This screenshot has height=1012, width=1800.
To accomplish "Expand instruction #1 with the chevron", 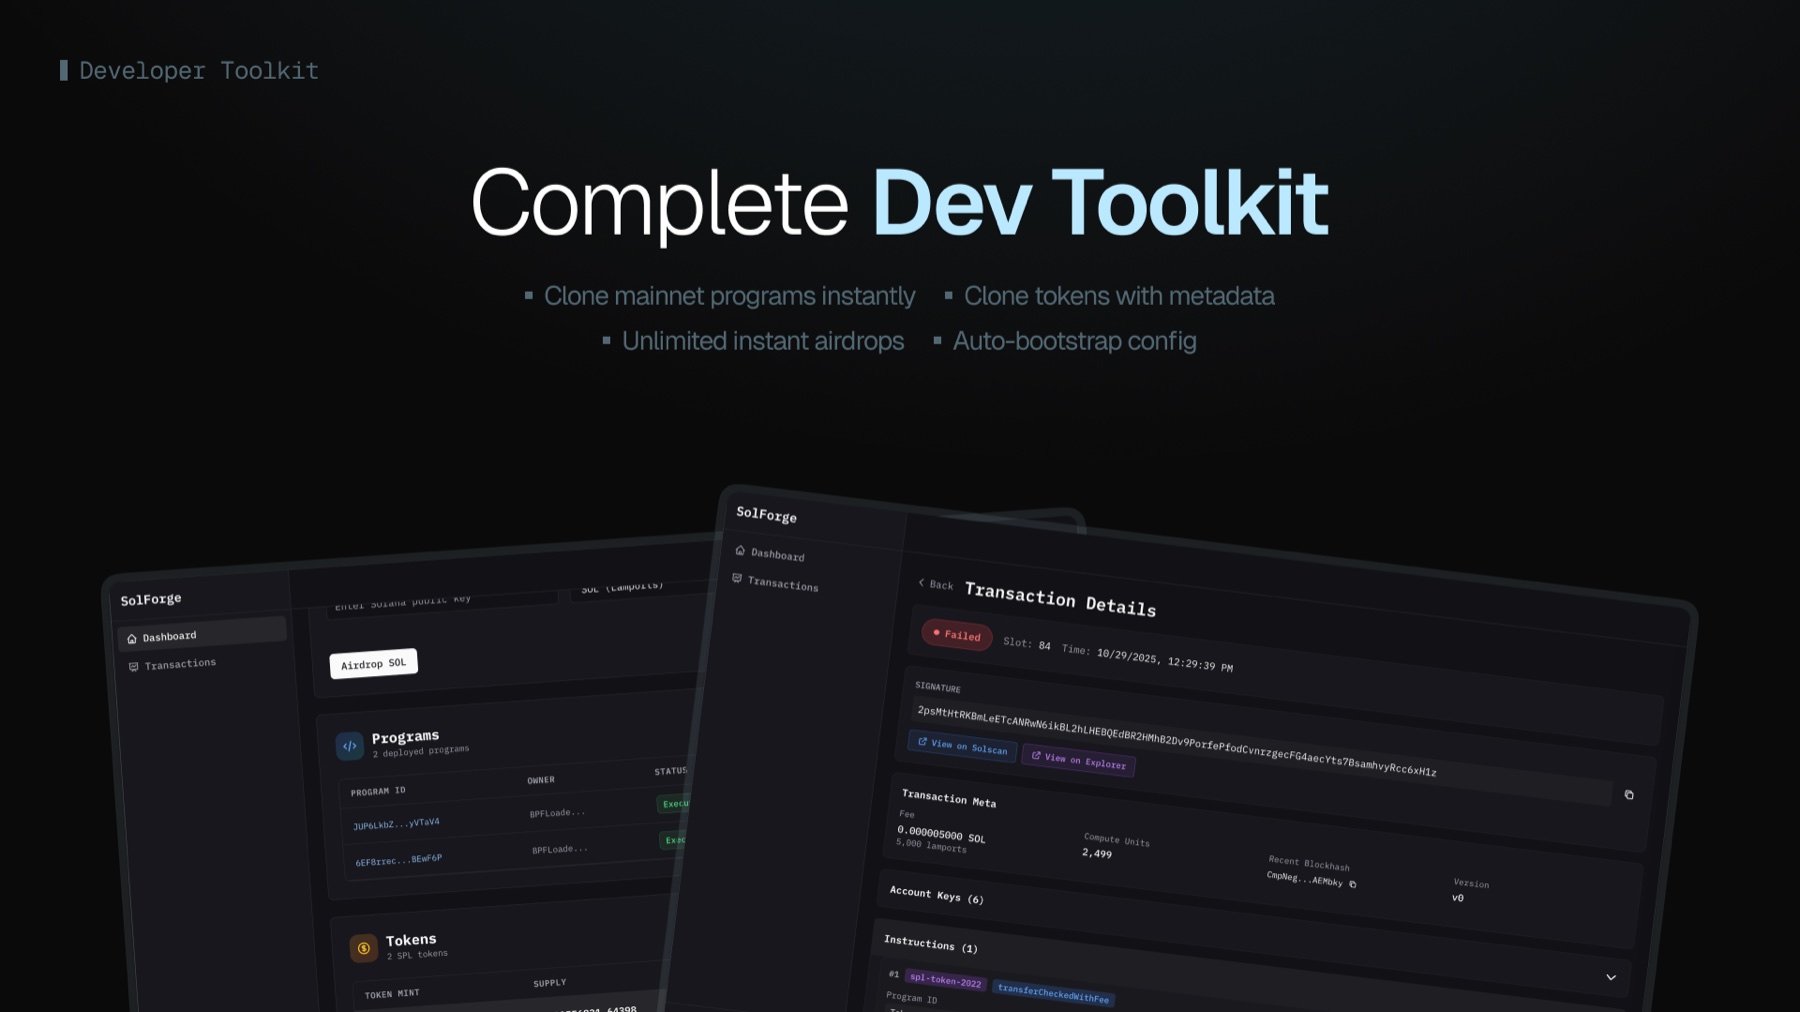I will [x=1611, y=977].
